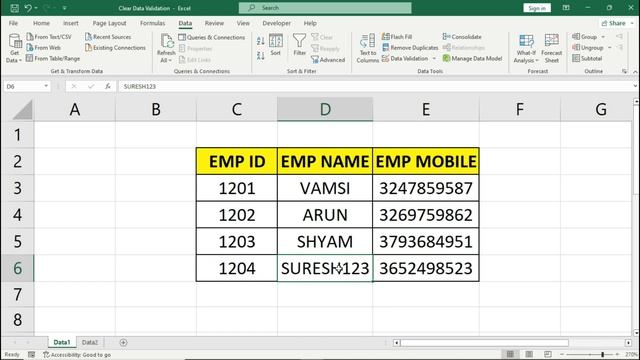Screen dimensions: 640x360
Task: Switch to Normal view
Action: 510,354
